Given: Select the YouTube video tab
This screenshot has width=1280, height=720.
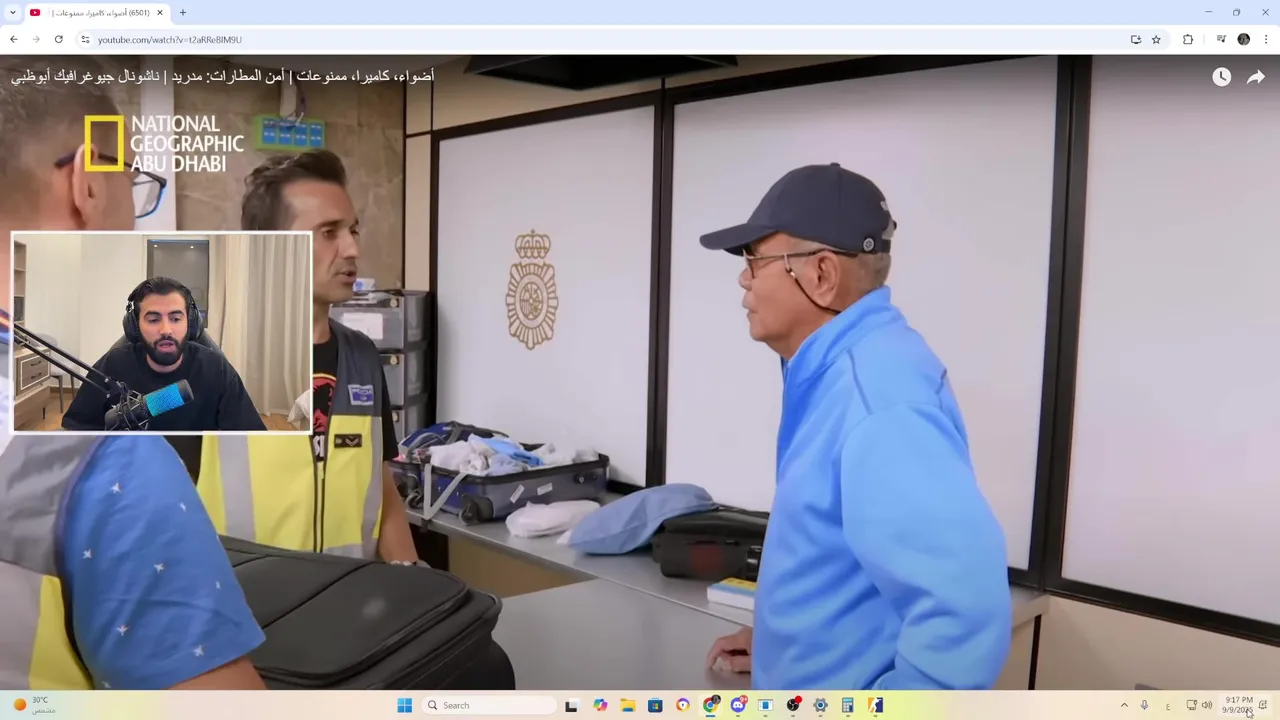Looking at the screenshot, I should coord(97,12).
